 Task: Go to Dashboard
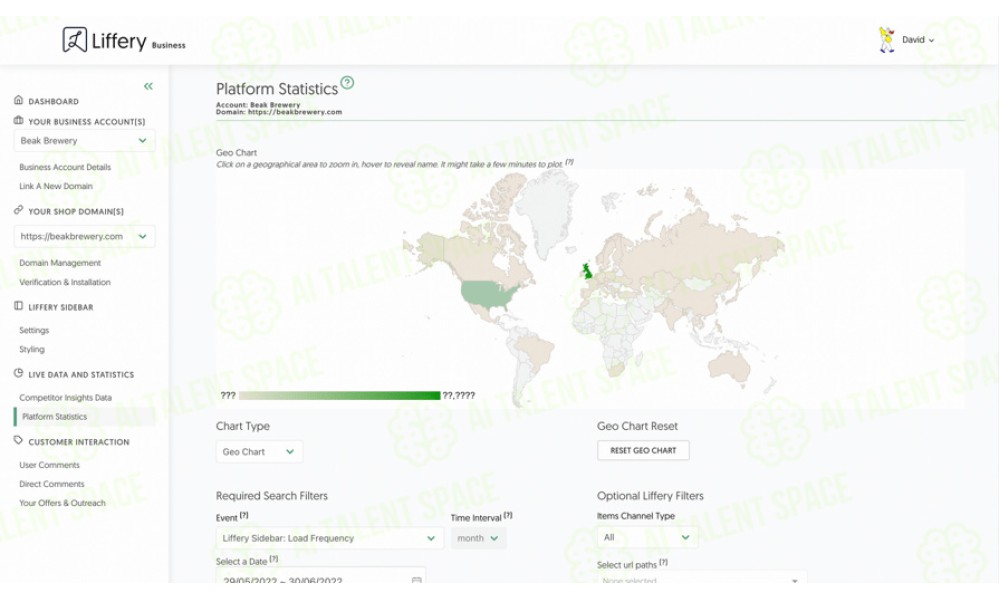pos(54,101)
